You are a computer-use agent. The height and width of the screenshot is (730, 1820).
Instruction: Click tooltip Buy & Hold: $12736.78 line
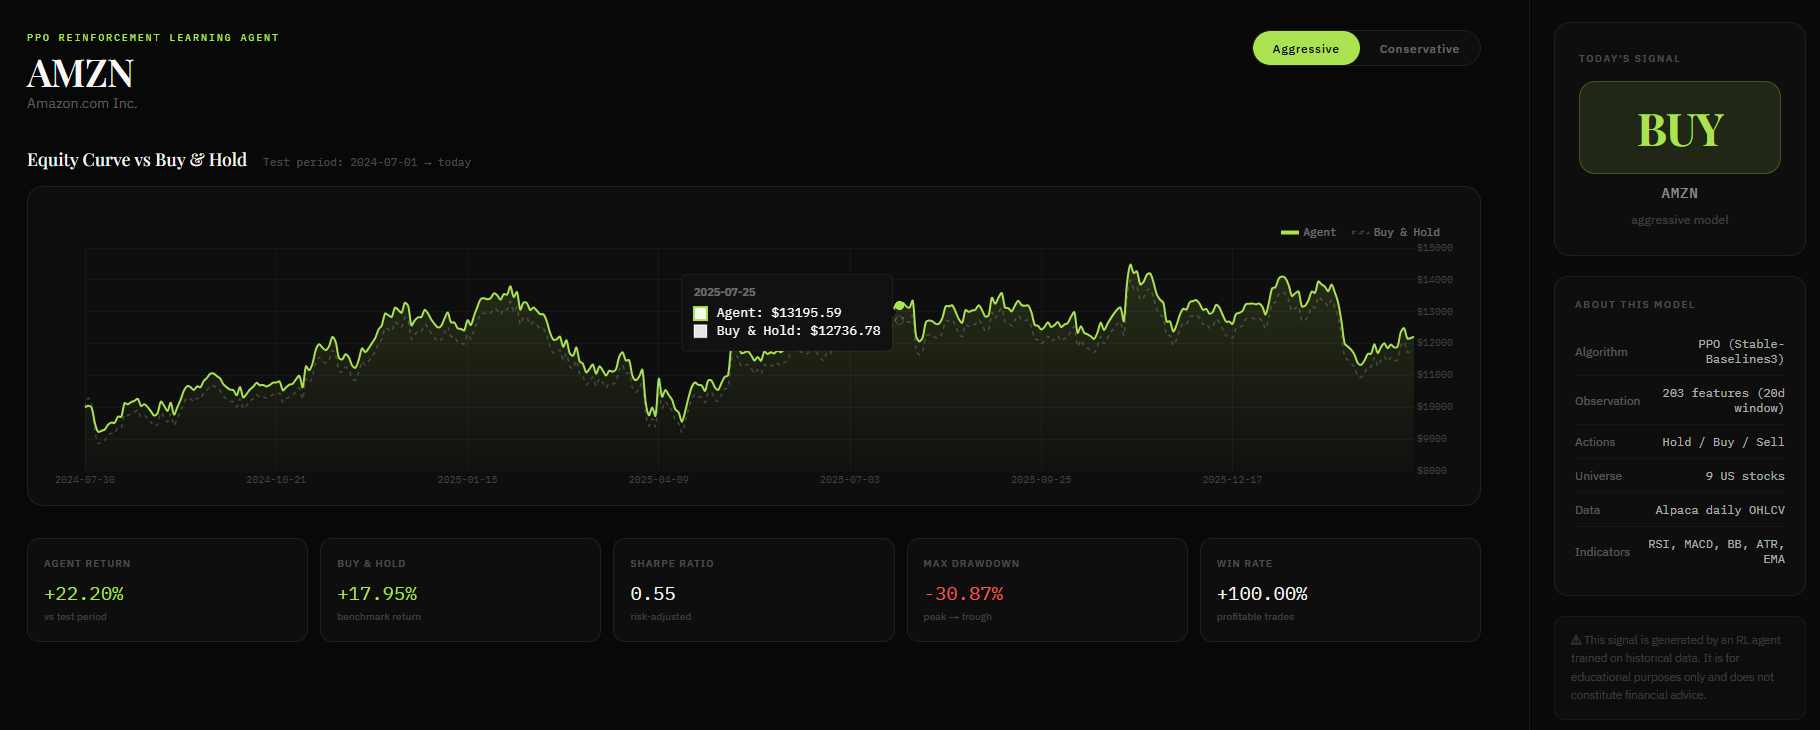click(x=798, y=331)
